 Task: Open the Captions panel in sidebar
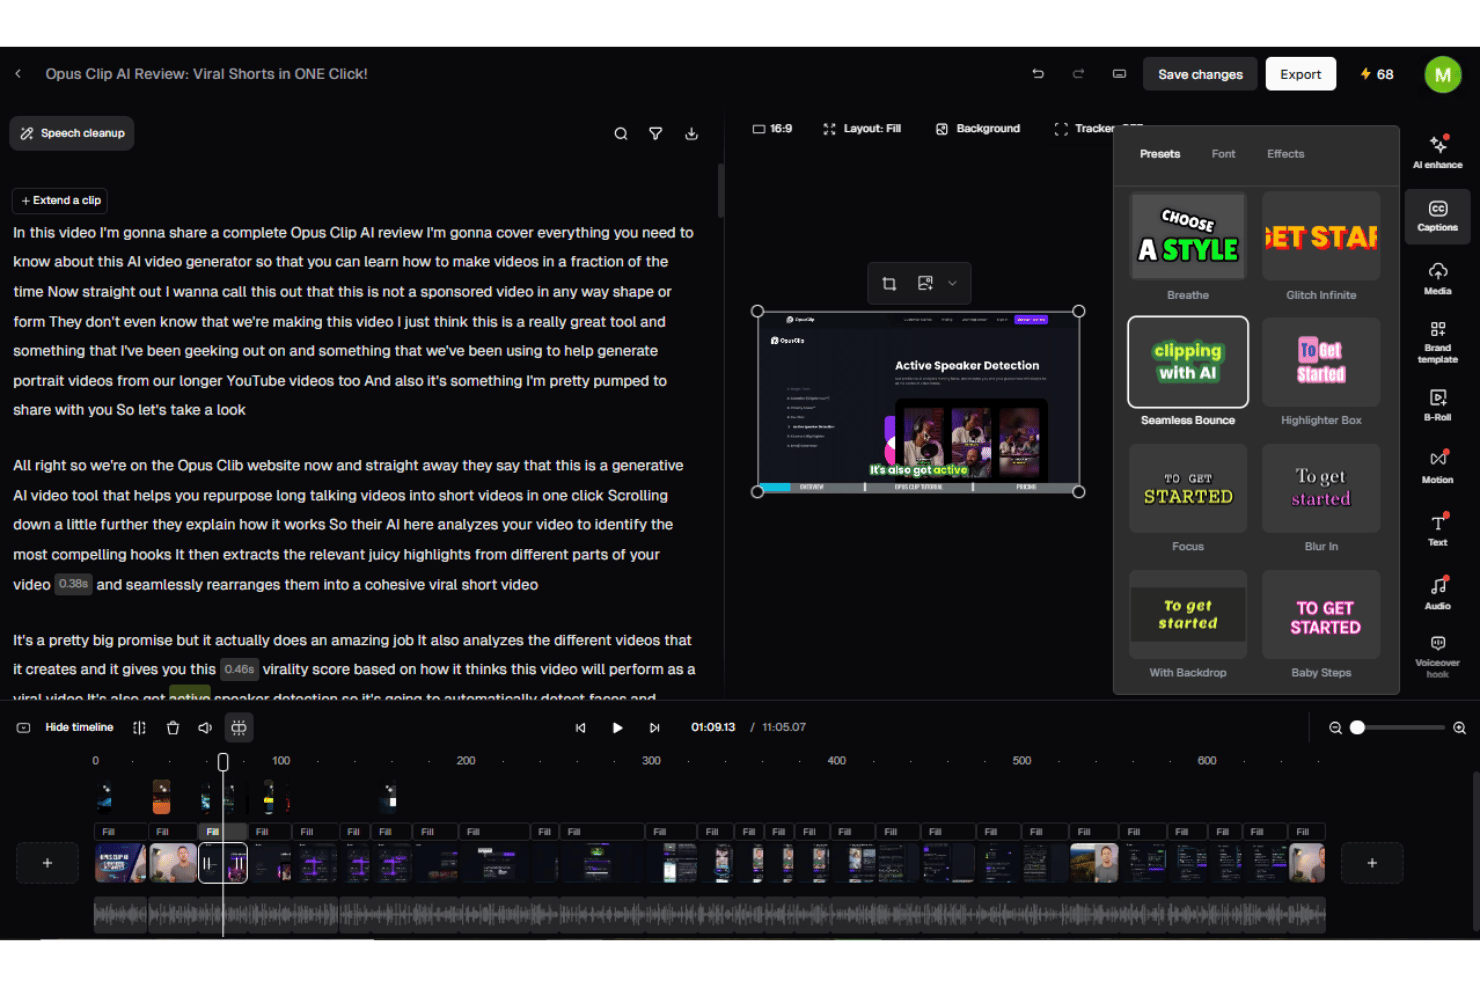[x=1437, y=216]
